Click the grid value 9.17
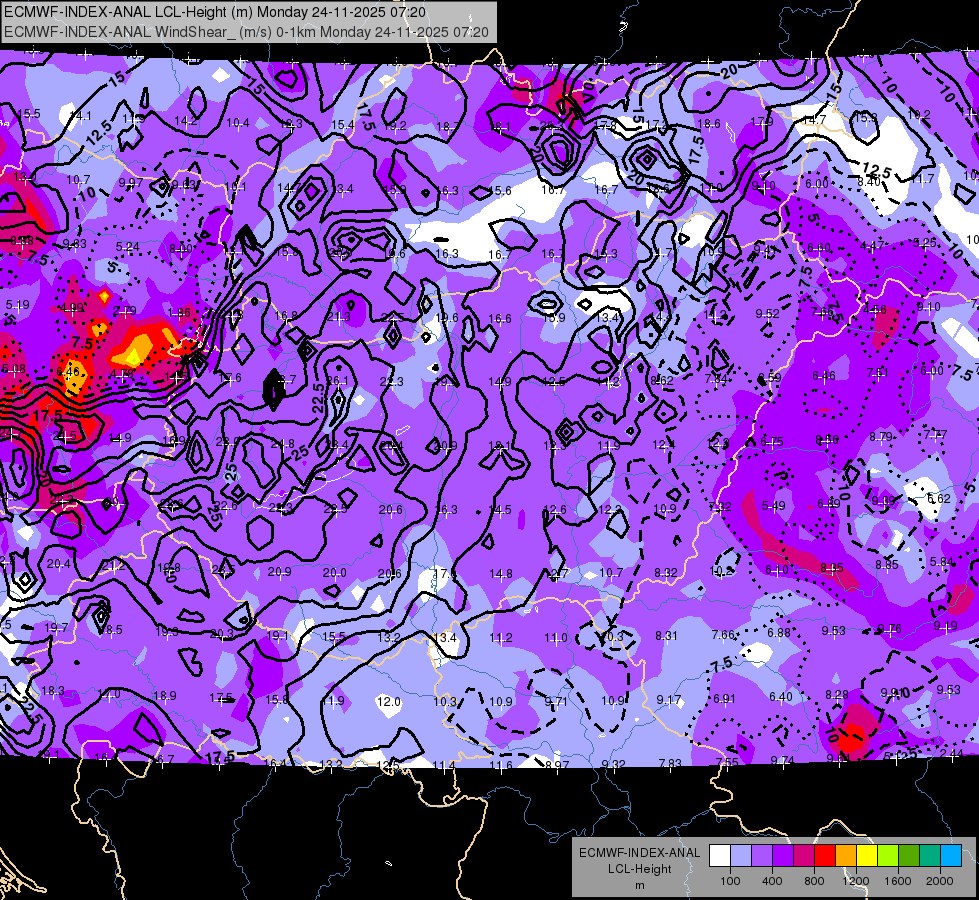The height and width of the screenshot is (900, 979). coord(668,700)
